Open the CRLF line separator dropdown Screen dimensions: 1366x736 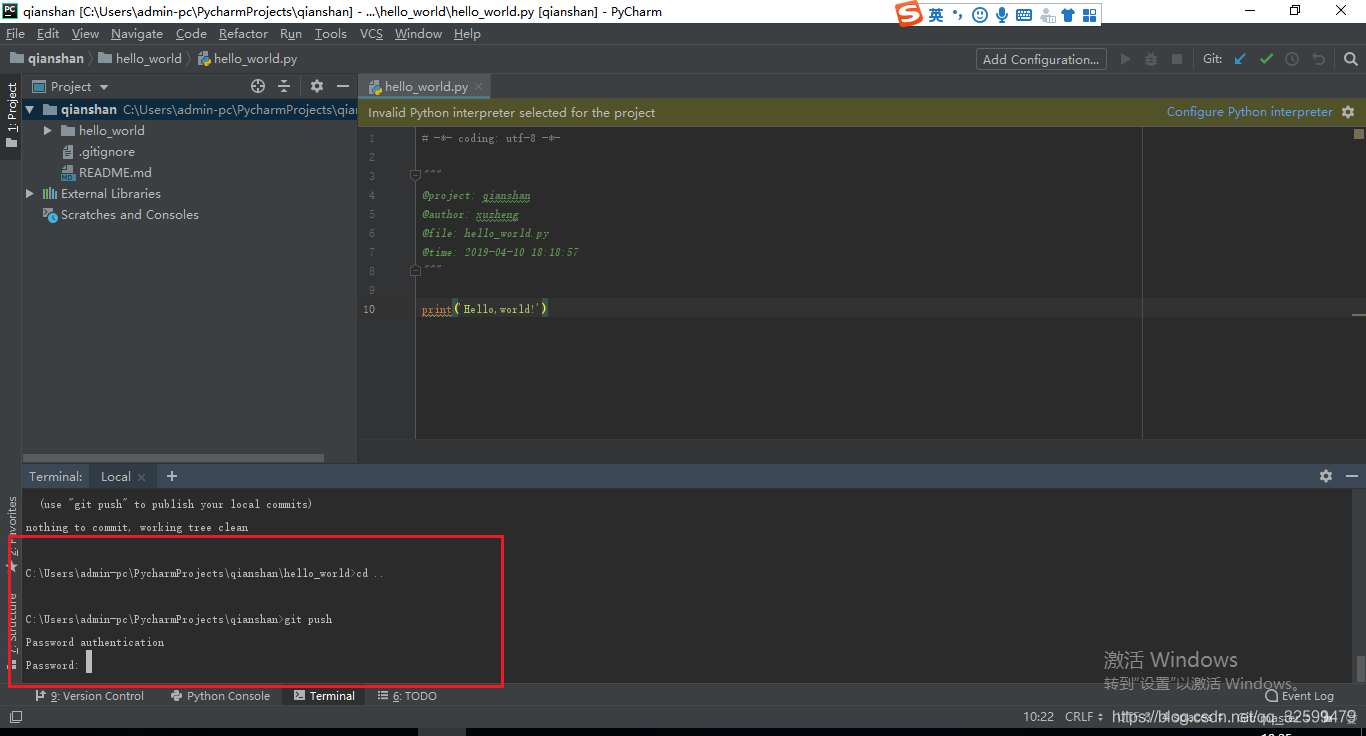(1084, 716)
